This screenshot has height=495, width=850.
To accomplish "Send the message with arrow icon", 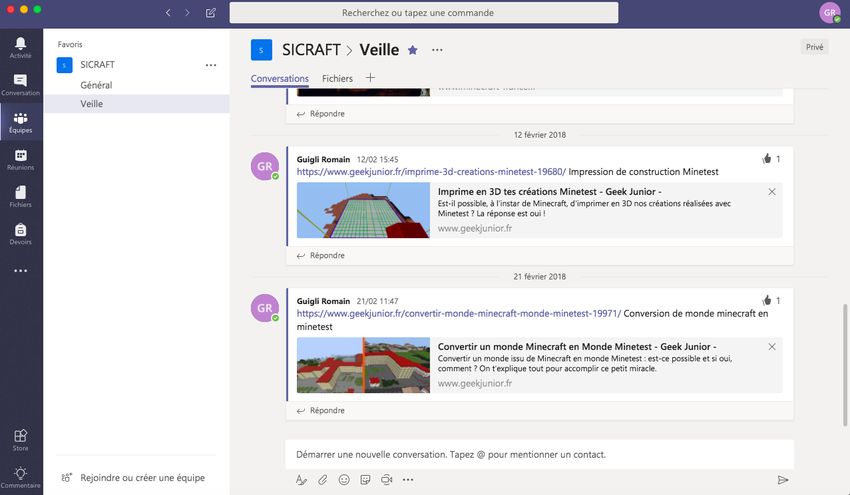I will (x=782, y=480).
